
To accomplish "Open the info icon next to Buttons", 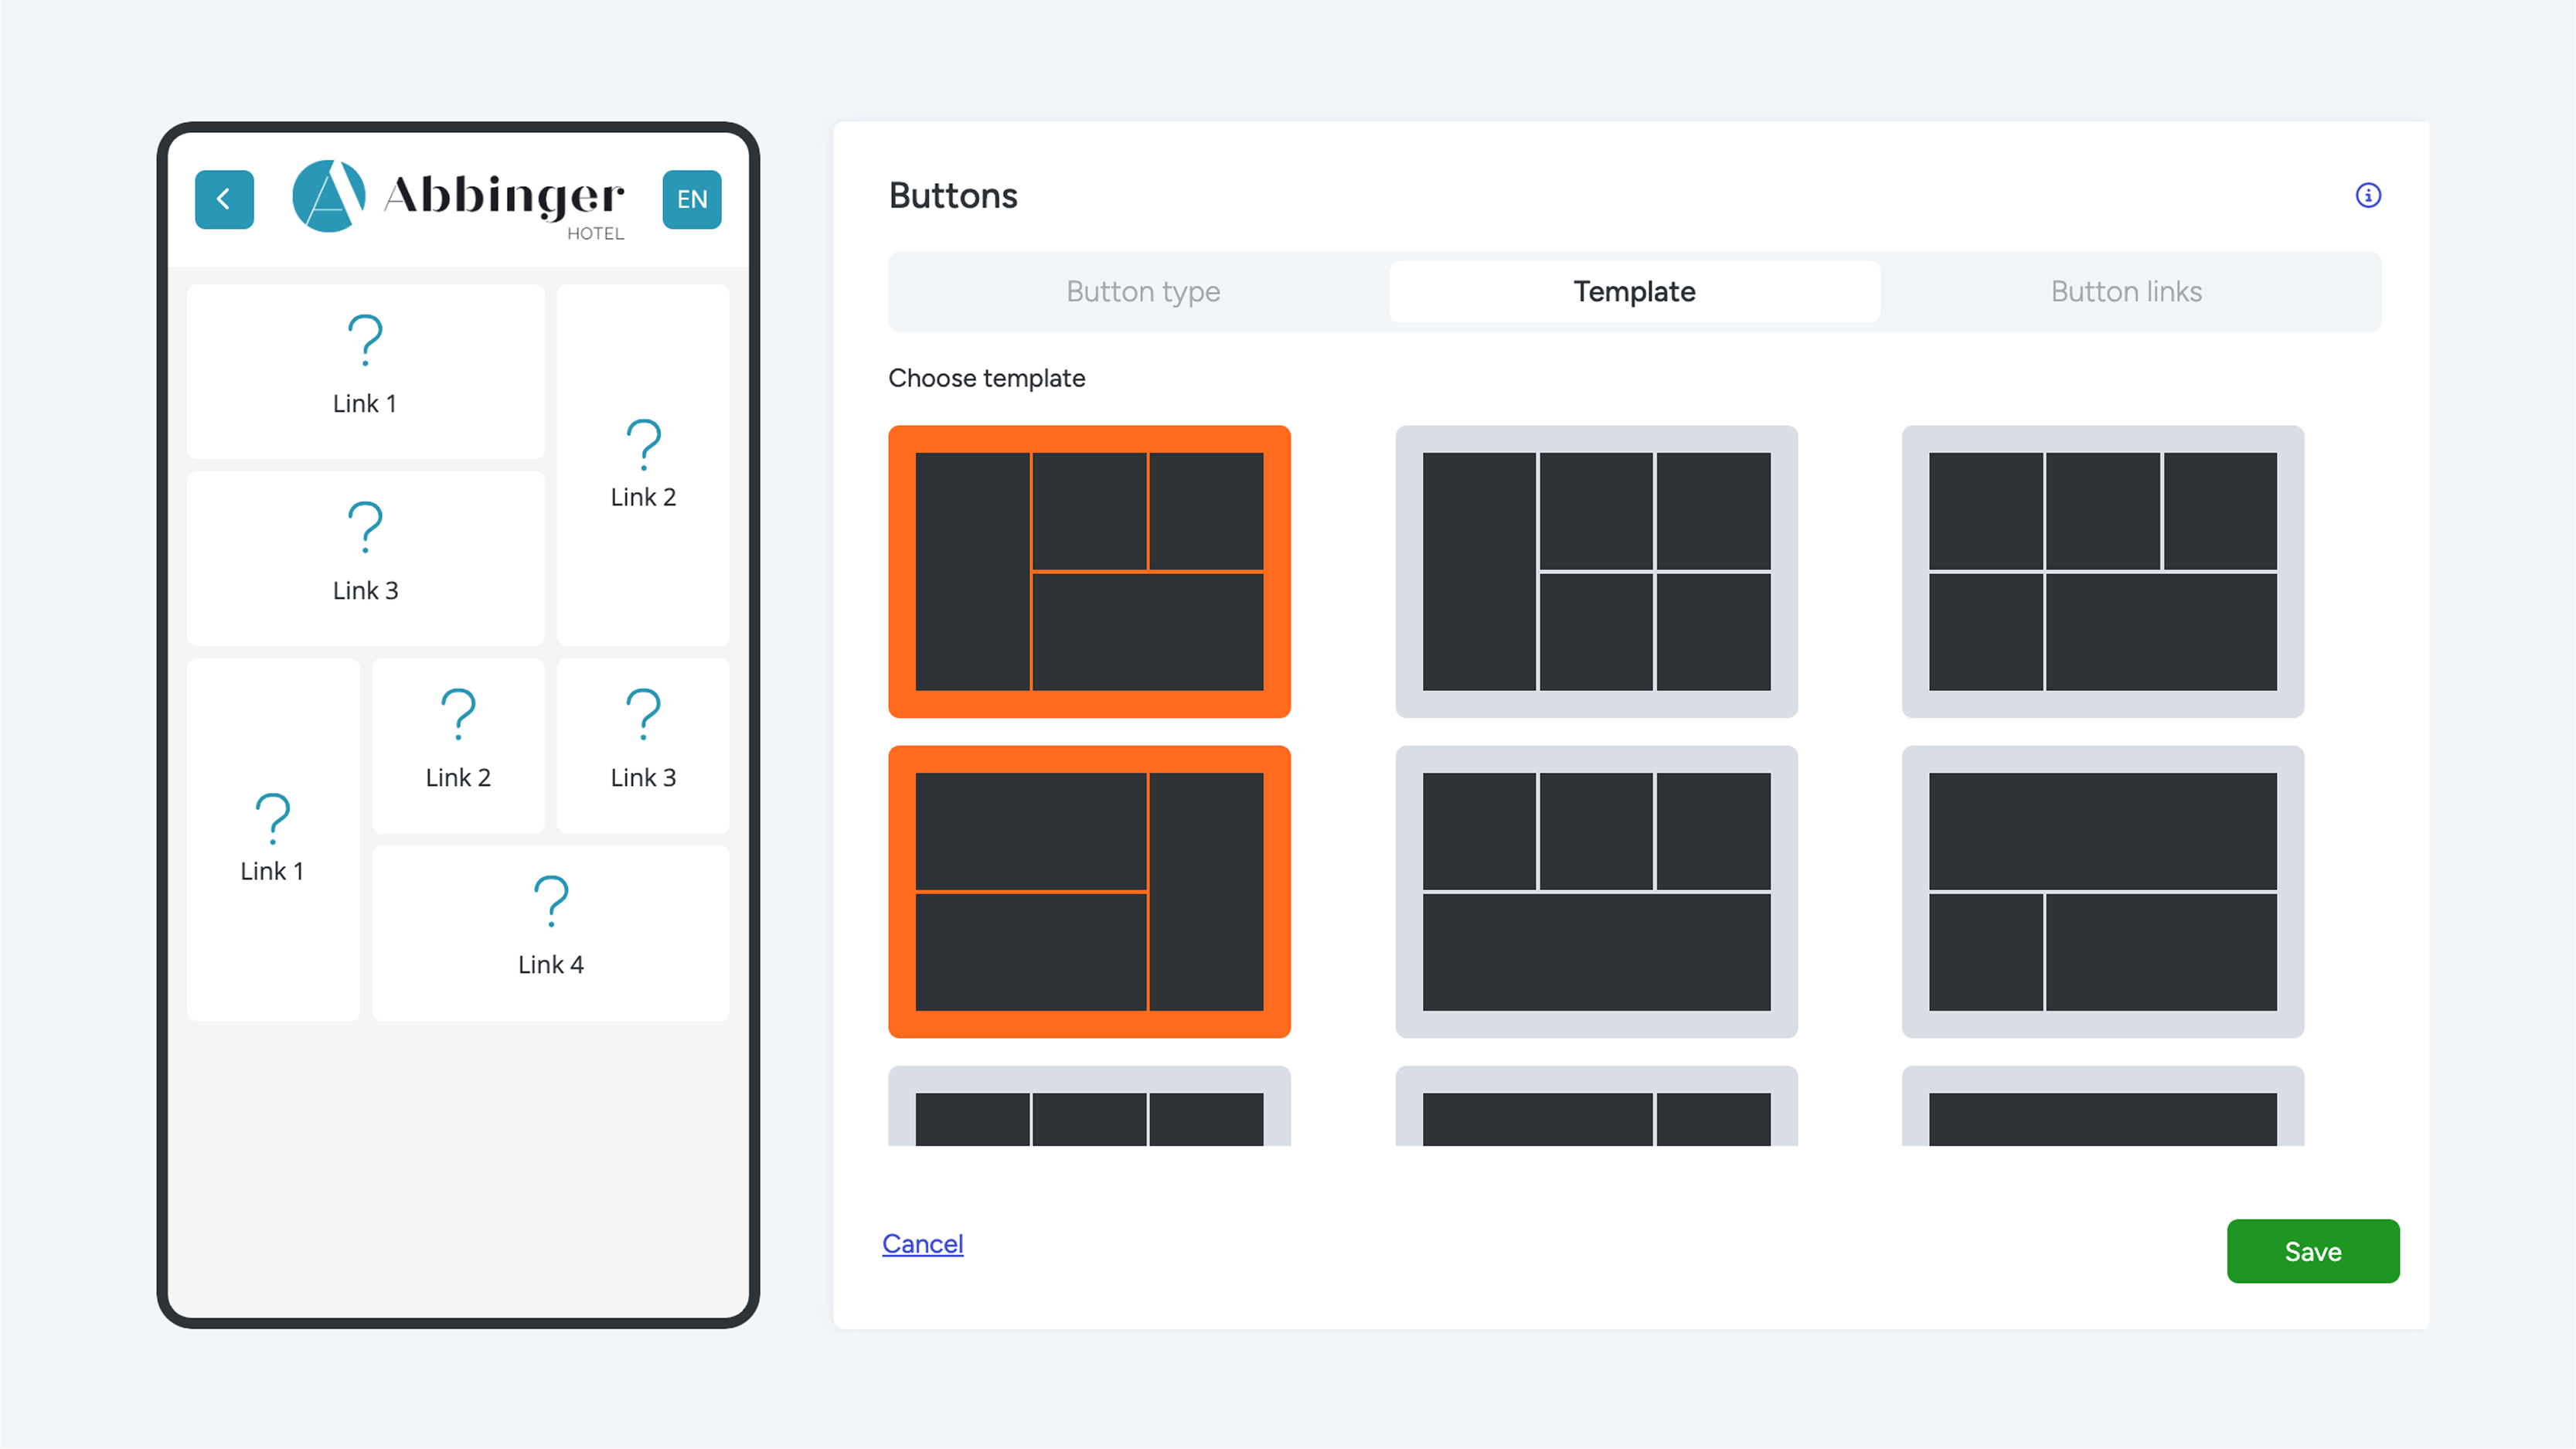I will tap(2368, 195).
